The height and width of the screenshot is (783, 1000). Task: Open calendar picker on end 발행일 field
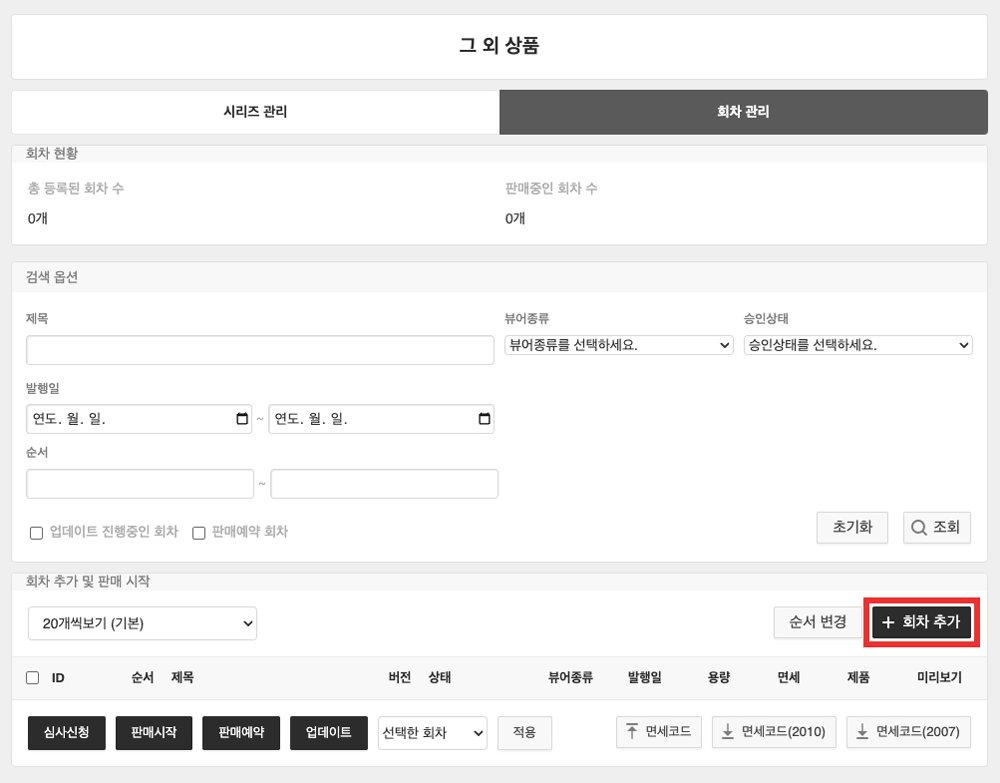(484, 419)
